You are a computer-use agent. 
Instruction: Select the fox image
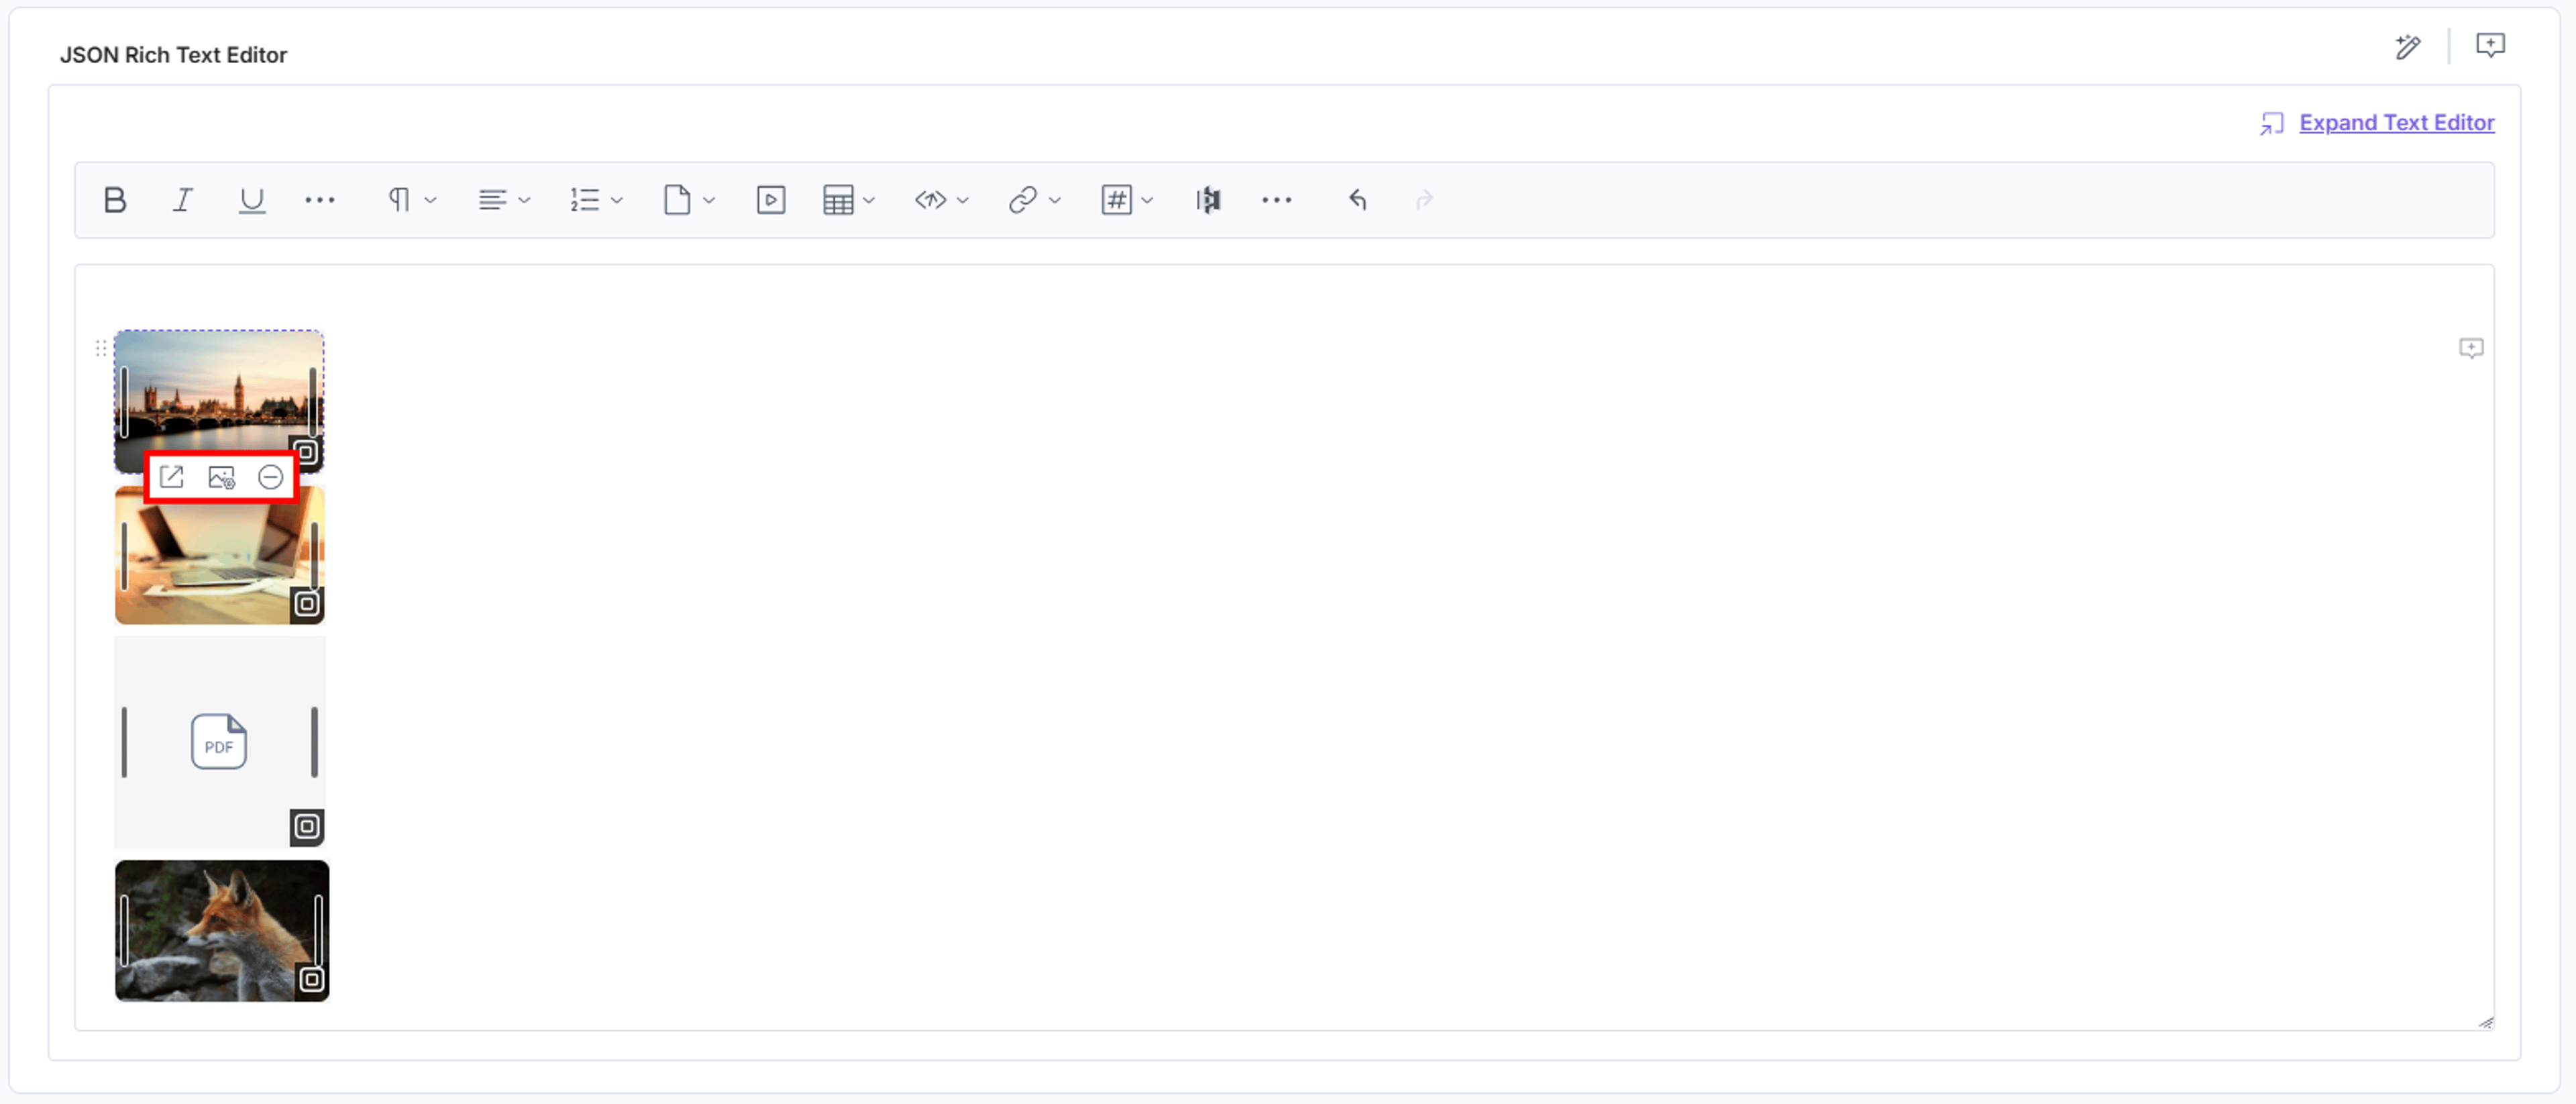point(222,930)
